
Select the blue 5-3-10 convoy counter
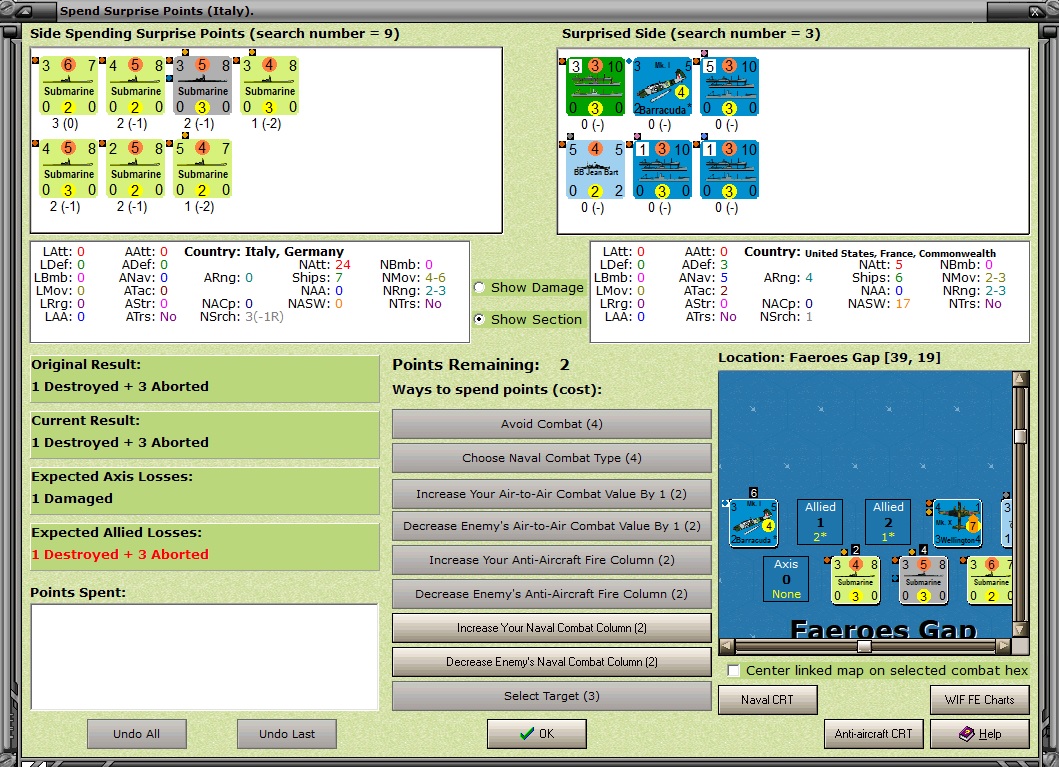coord(729,86)
